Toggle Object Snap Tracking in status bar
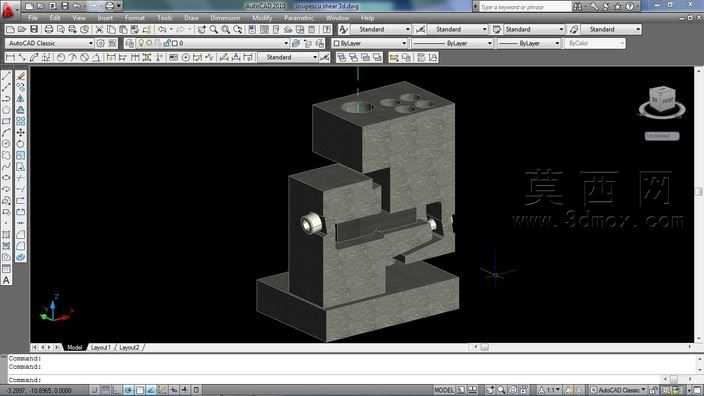 coord(151,390)
